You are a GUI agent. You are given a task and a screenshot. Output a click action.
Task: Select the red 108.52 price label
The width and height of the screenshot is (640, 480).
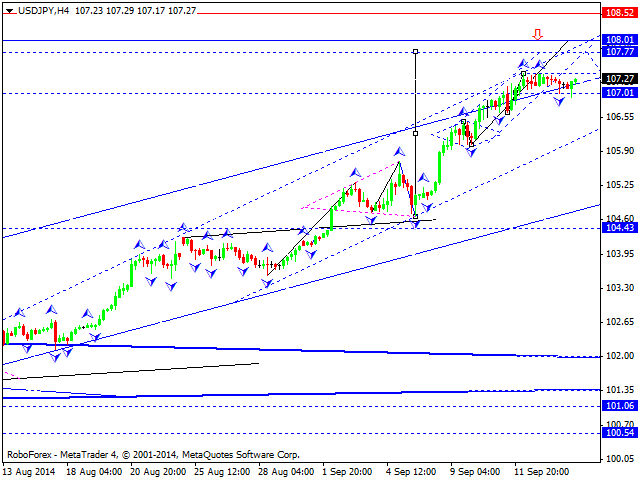tap(619, 13)
